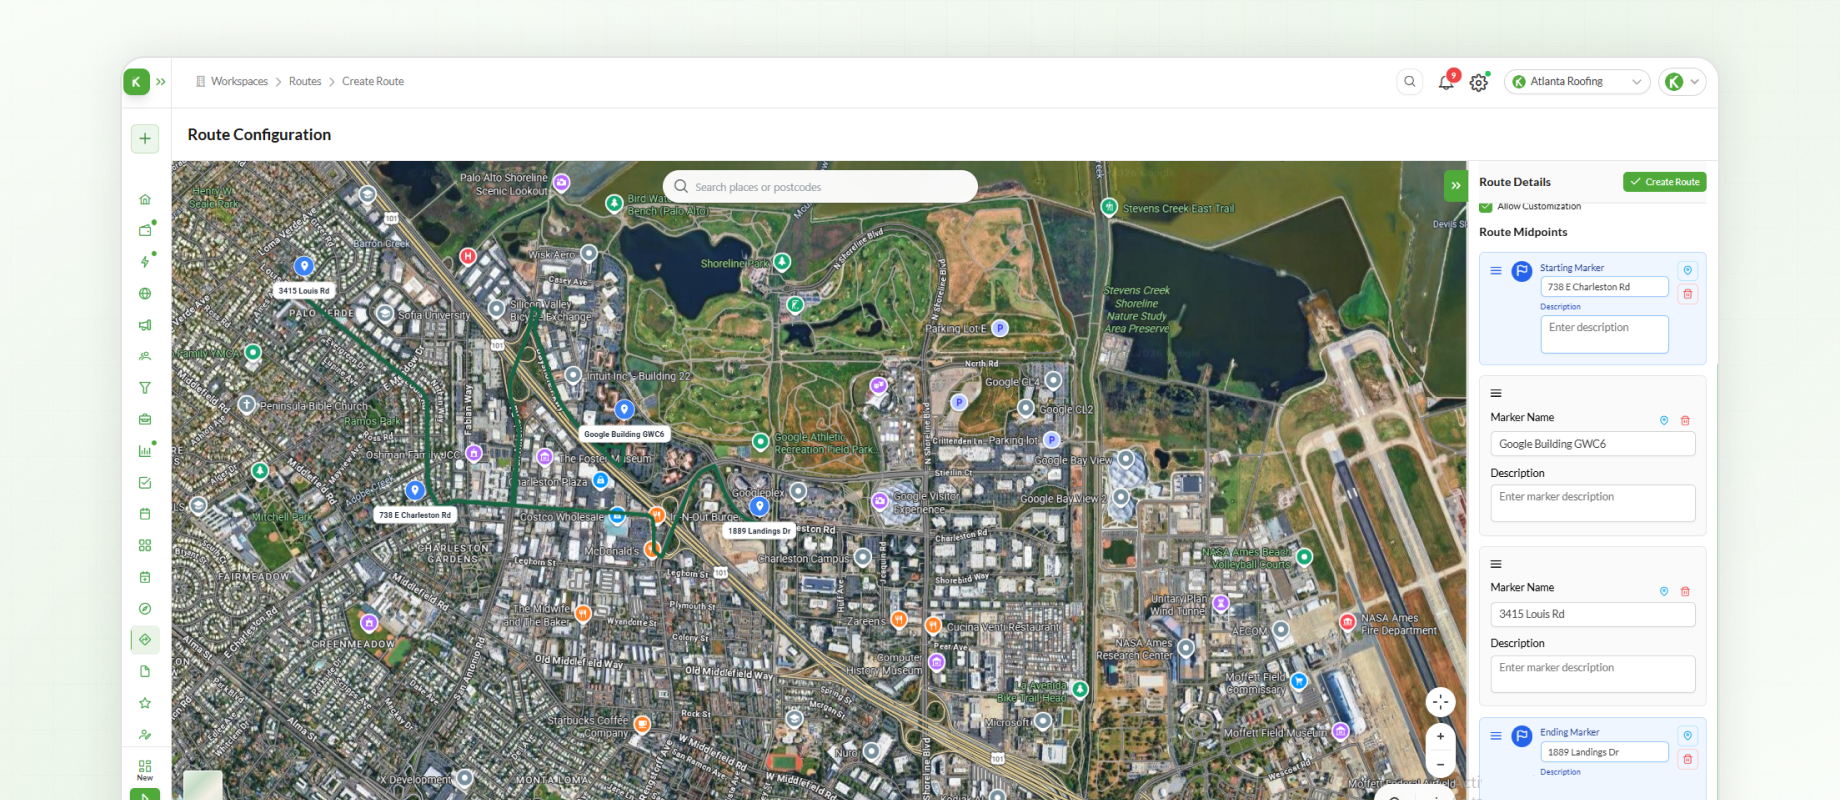Open the bar chart icon in the sidebar
1840x800 pixels.
point(145,451)
